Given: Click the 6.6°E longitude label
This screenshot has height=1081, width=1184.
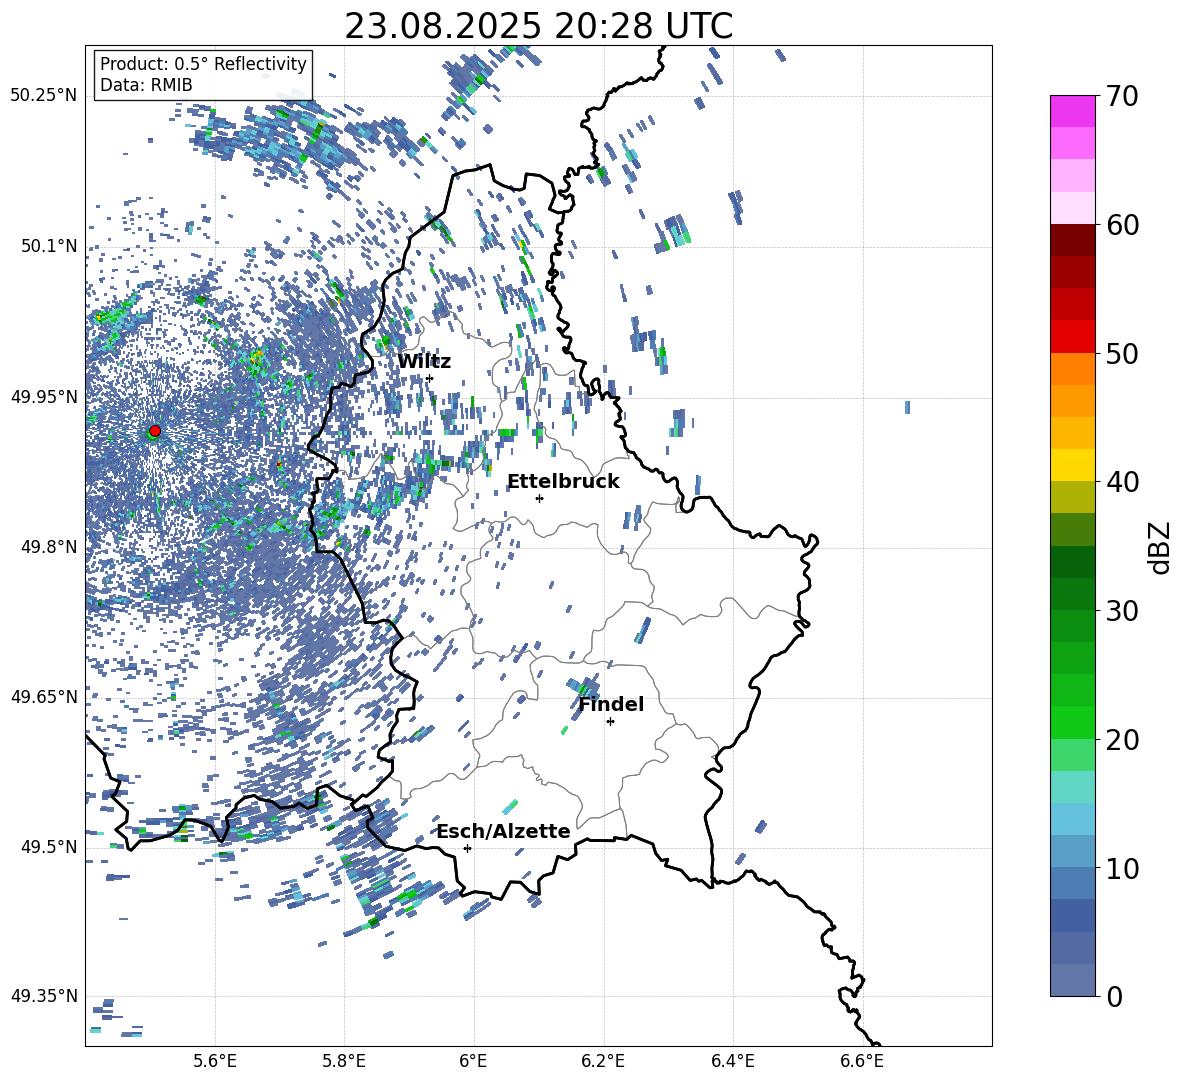Looking at the screenshot, I should [x=862, y=1061].
